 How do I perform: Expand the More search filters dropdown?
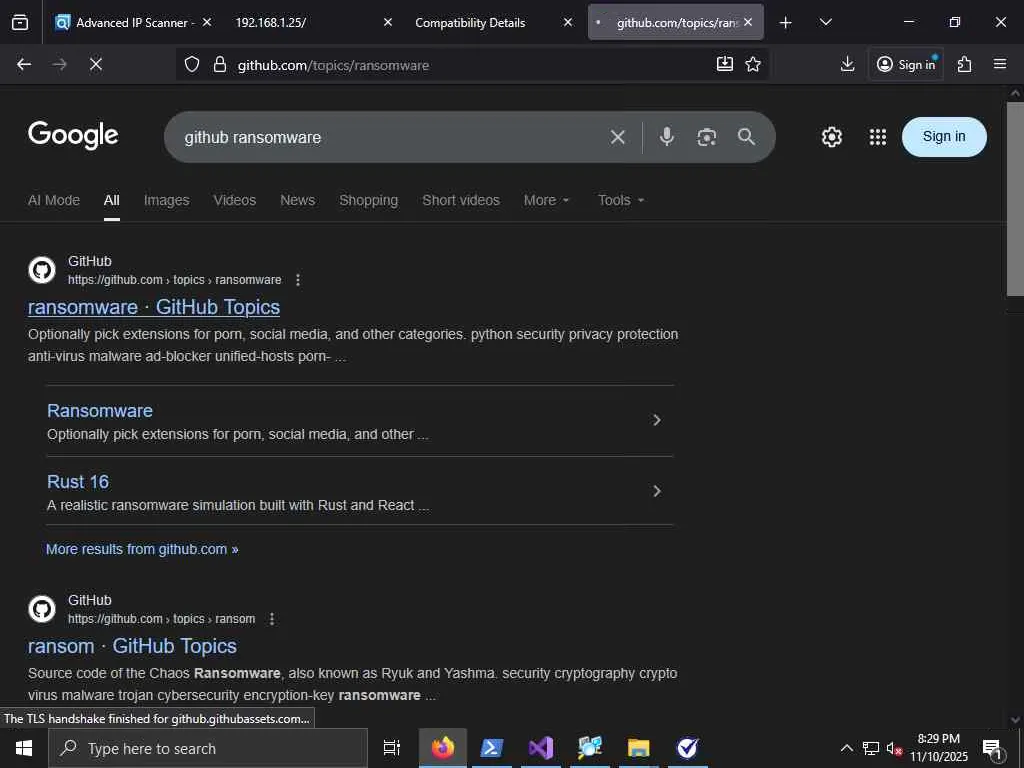pyautogui.click(x=547, y=200)
